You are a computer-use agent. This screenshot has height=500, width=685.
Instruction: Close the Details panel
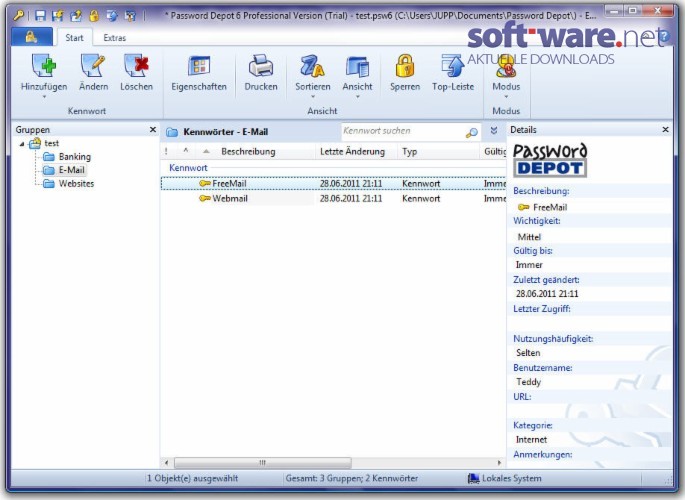tap(665, 130)
